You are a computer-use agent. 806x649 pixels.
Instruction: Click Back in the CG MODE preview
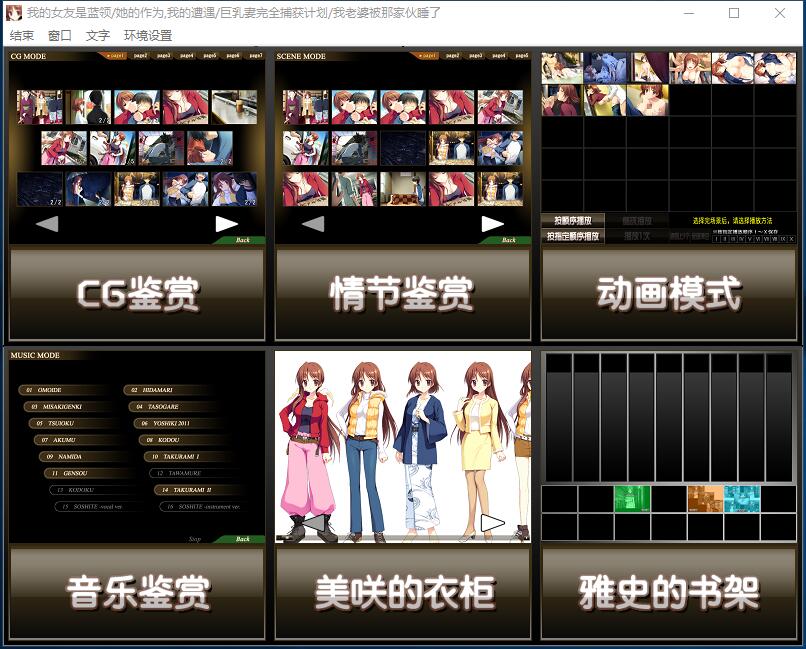(242, 240)
